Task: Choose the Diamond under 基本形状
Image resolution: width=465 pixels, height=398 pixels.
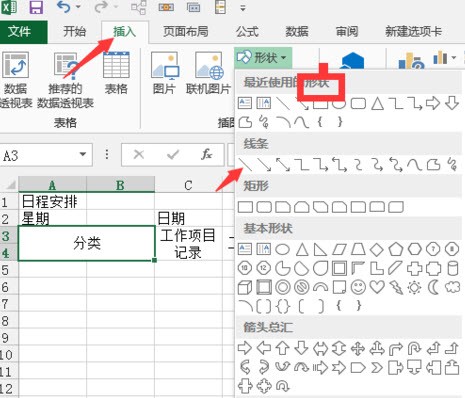Action: (x=377, y=249)
